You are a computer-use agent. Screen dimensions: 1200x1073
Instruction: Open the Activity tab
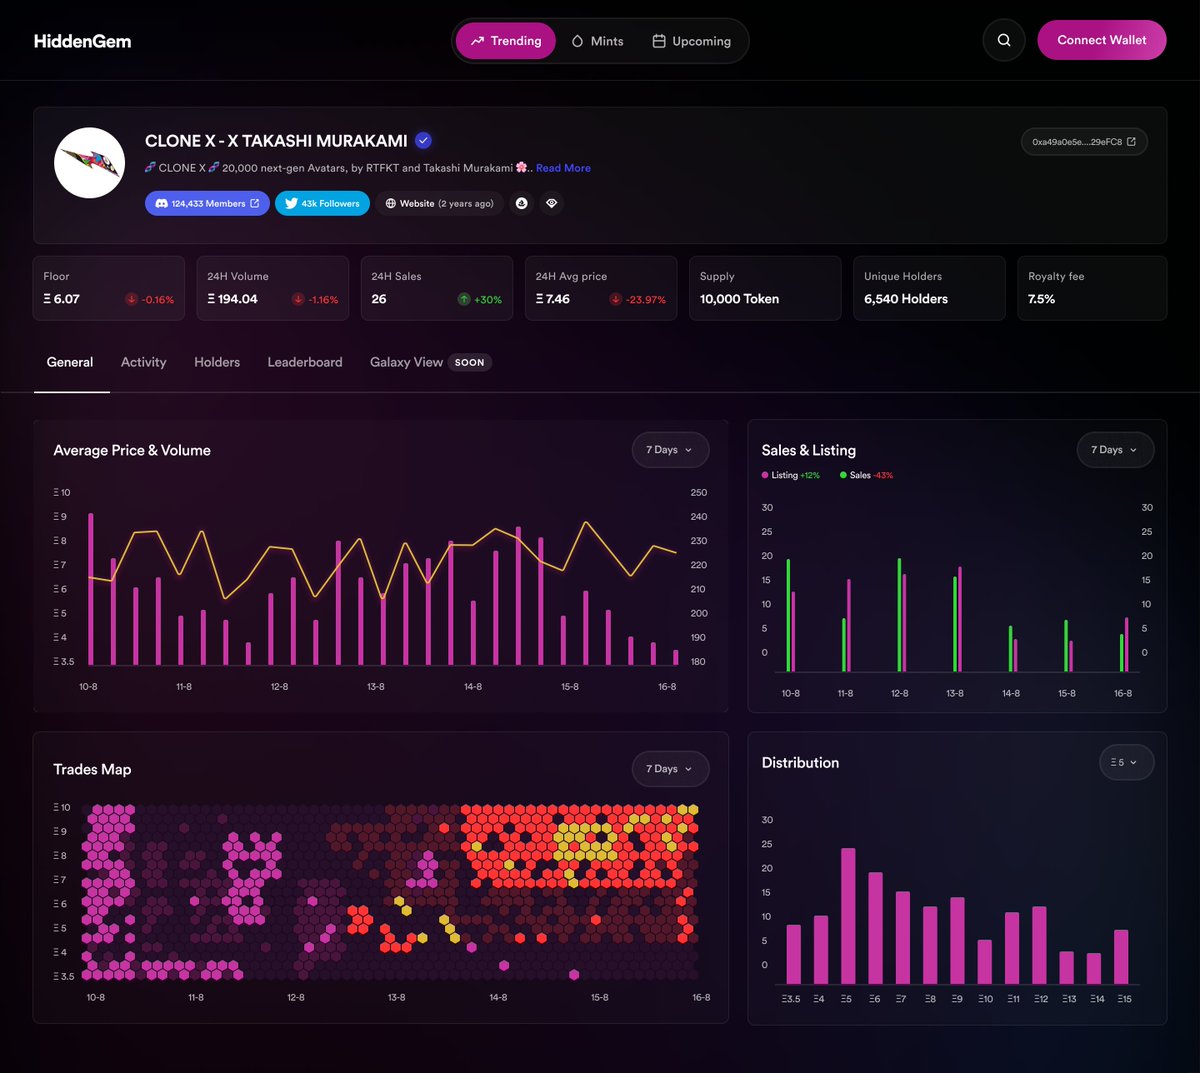coord(143,362)
